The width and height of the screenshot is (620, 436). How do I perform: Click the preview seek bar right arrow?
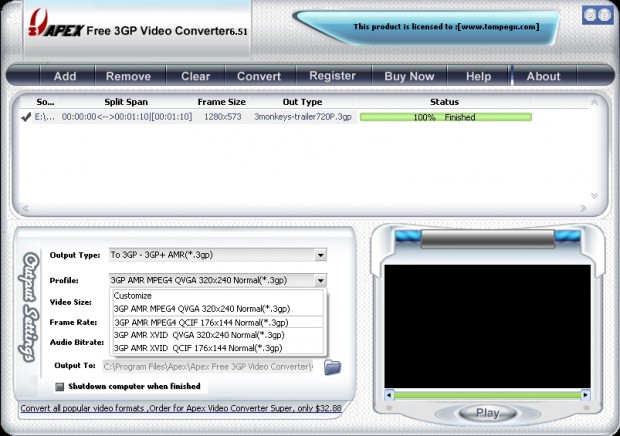[x=585, y=394]
